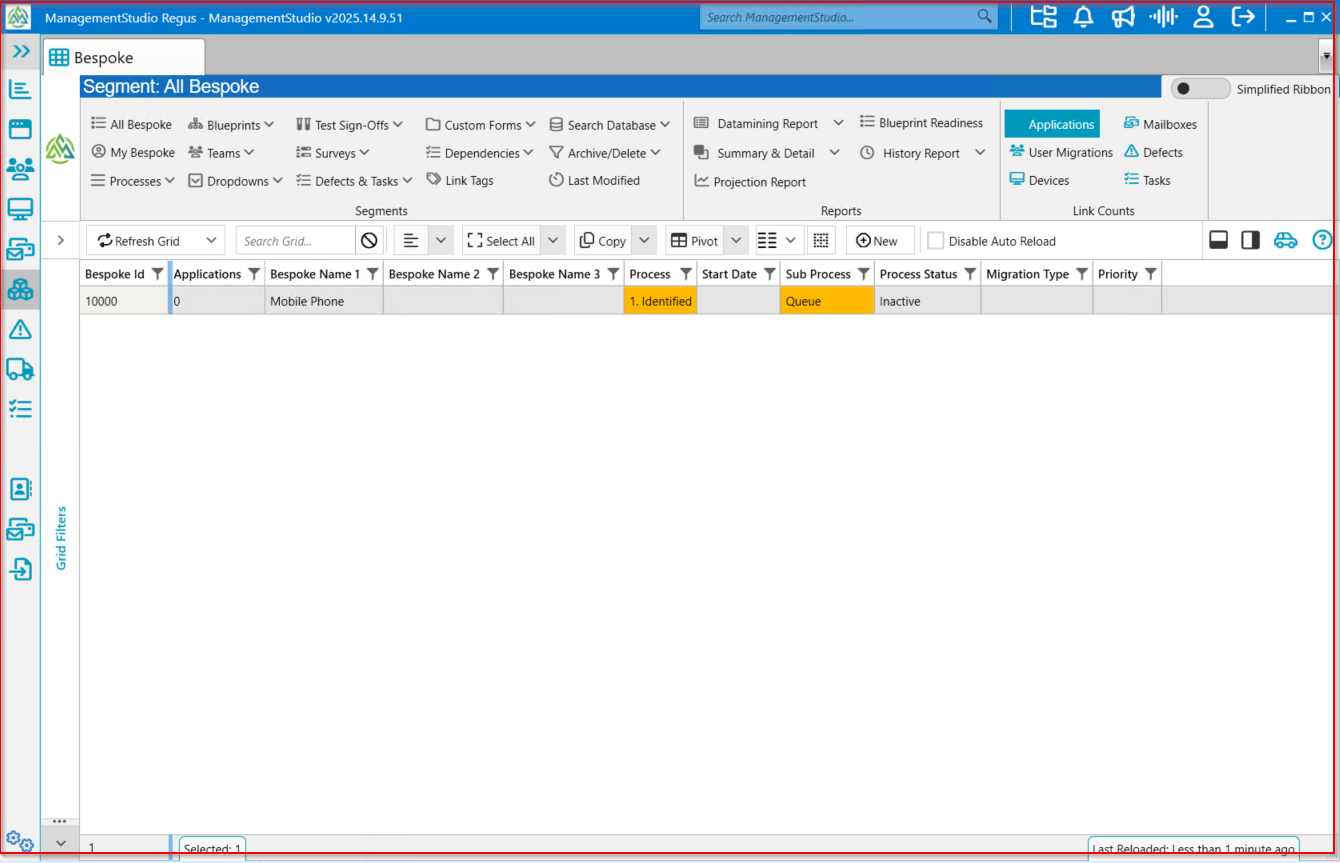
Task: Show the right side panel layout icon
Action: (x=1250, y=240)
